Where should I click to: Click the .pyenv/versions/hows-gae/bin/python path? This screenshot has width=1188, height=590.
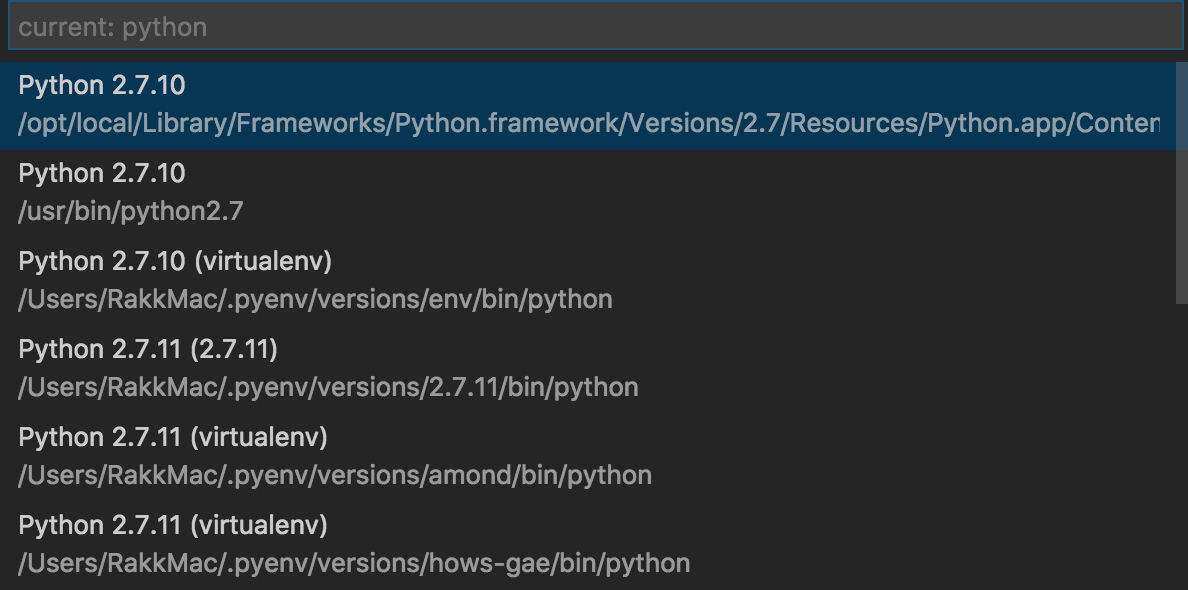(354, 563)
